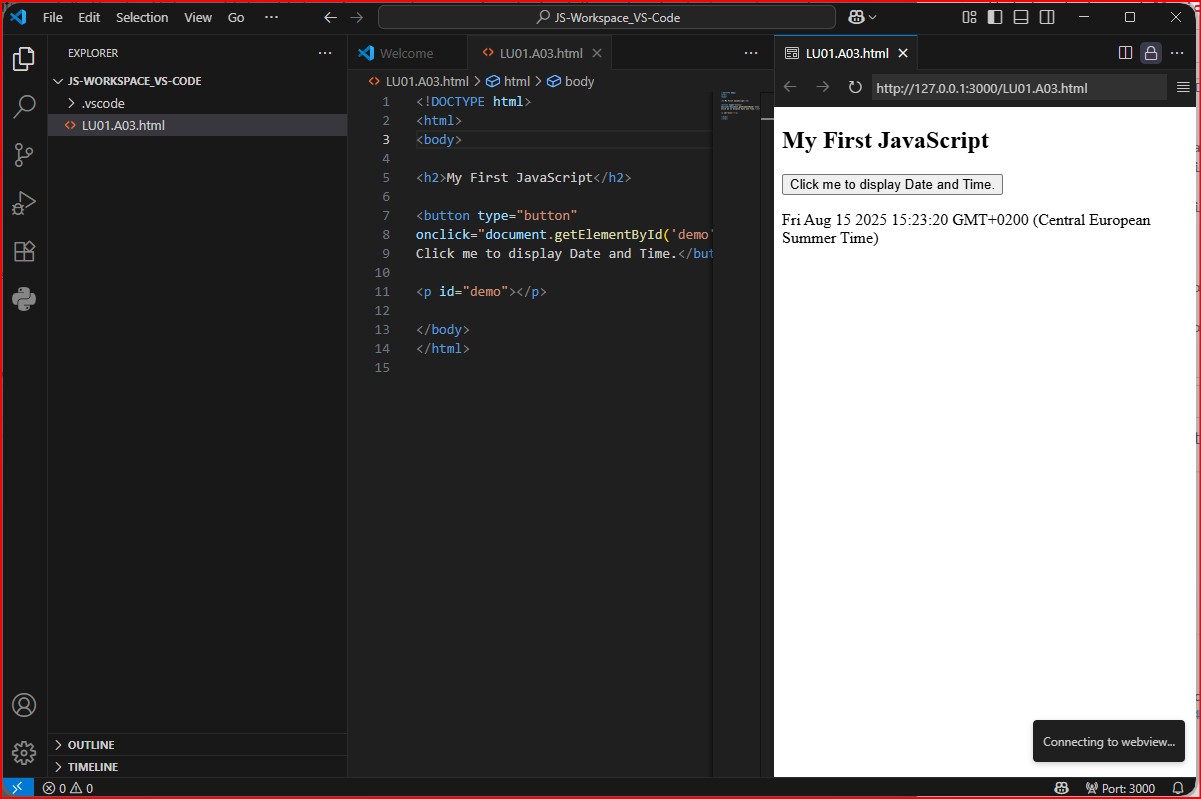Open the Extensions view

tap(24, 251)
